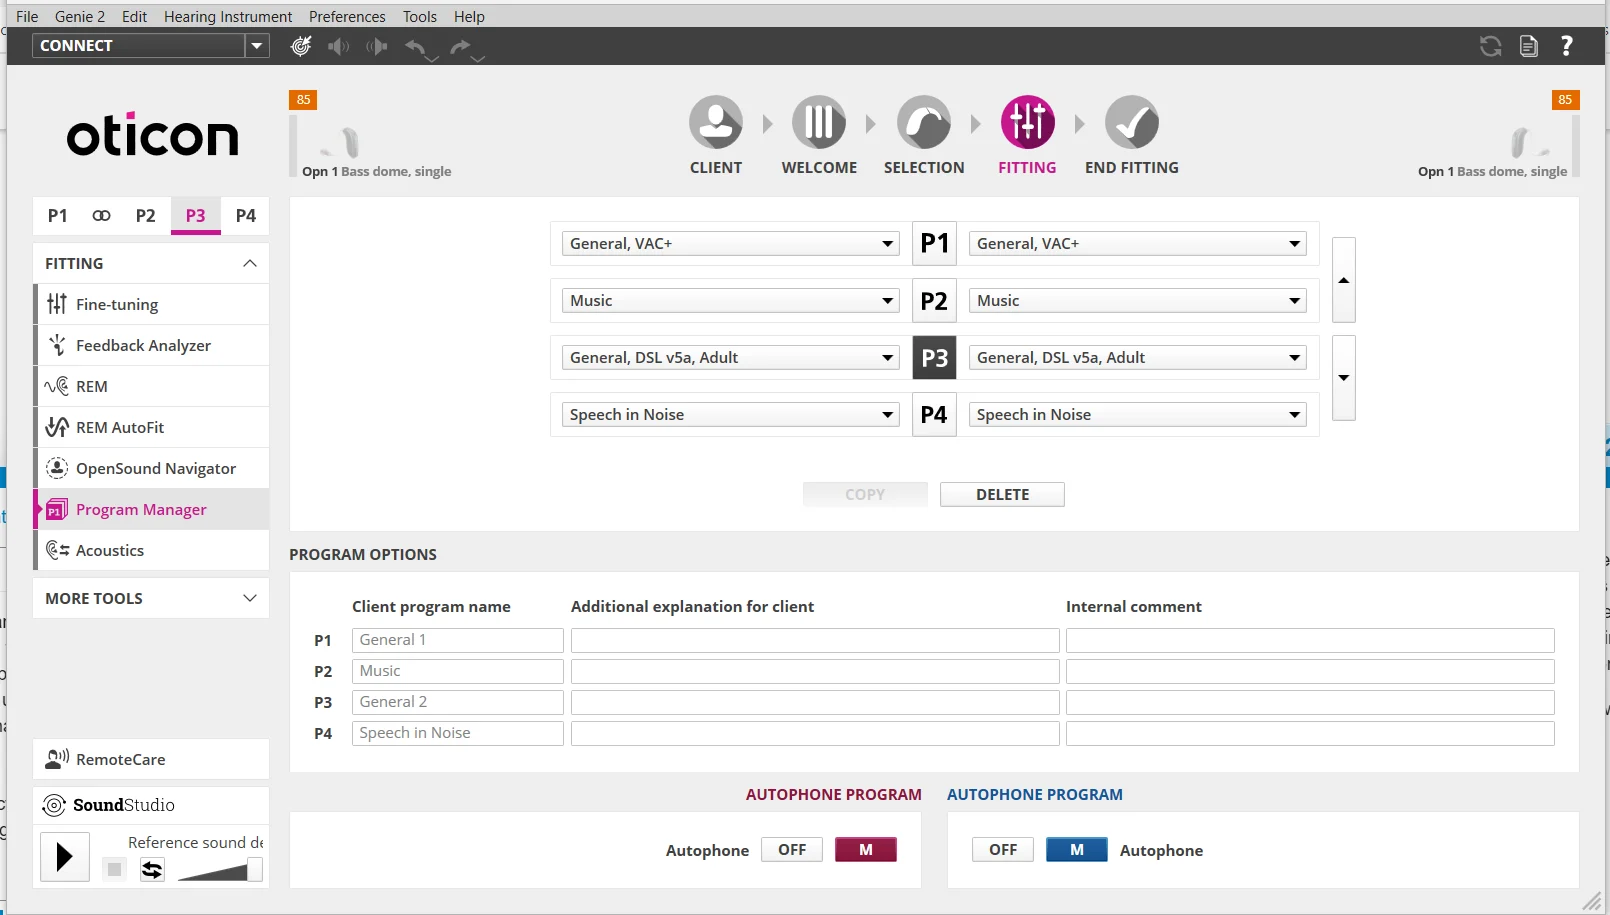Open the Hearing Instrument menu

[228, 16]
